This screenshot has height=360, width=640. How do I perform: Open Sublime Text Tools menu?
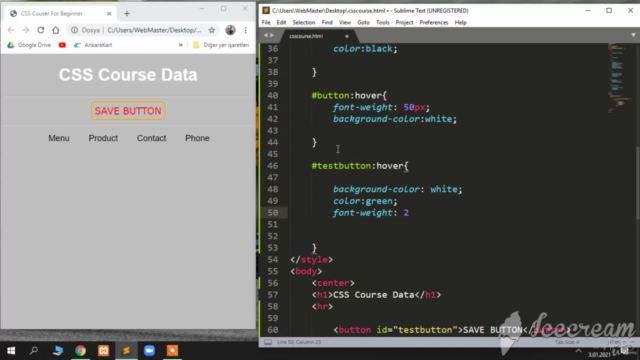pyautogui.click(x=382, y=22)
